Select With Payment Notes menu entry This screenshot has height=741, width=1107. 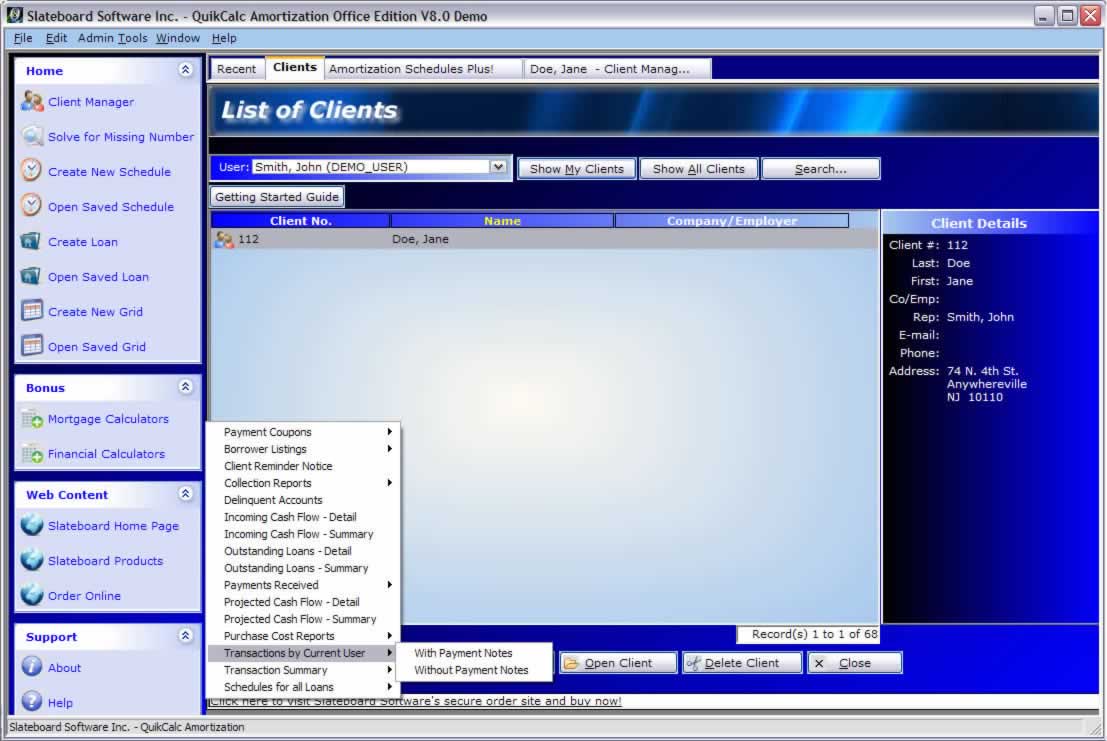tap(463, 653)
